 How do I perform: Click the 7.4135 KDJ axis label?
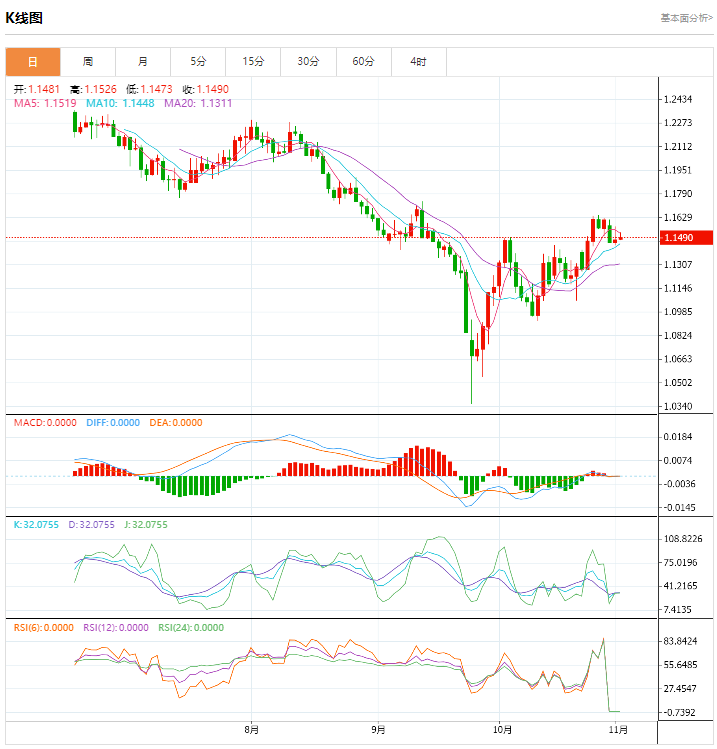tap(678, 610)
